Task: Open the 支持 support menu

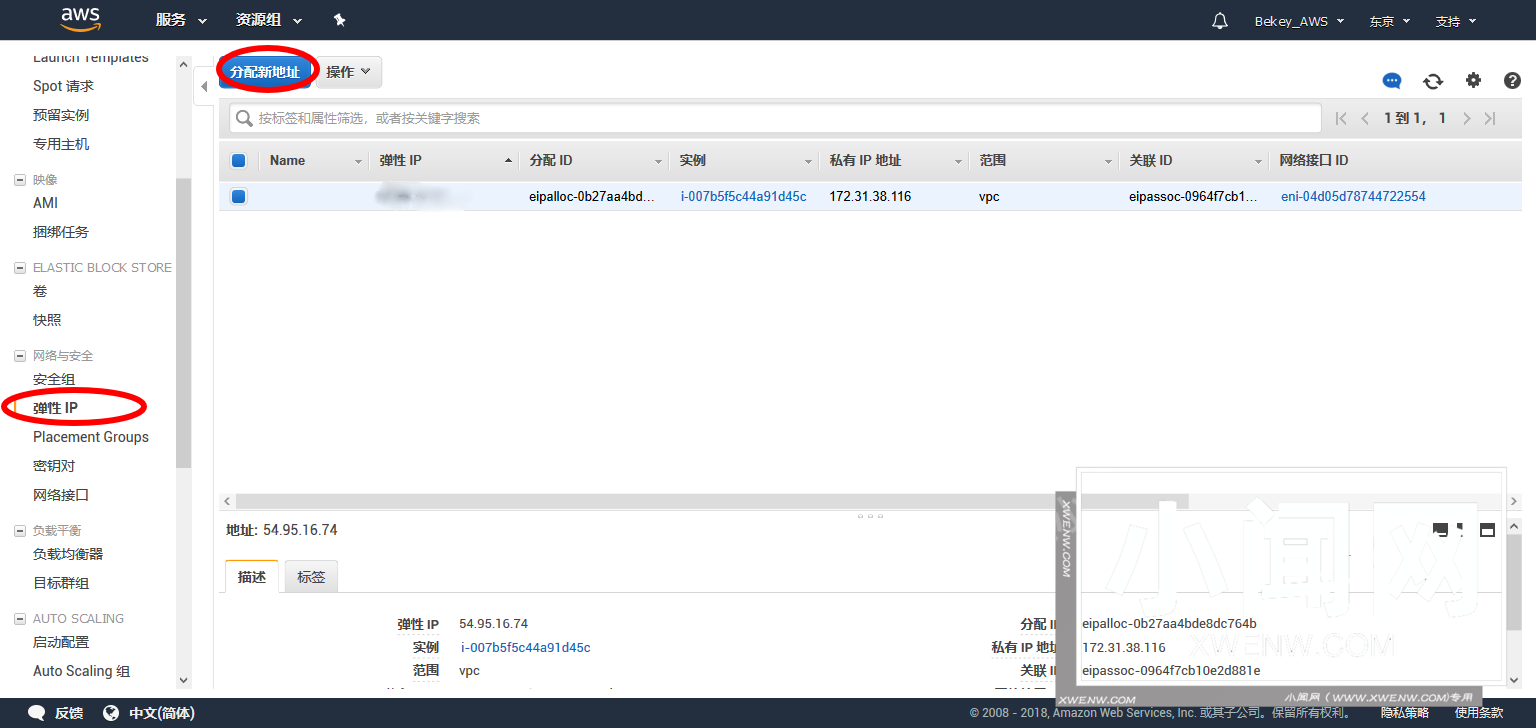Action: (x=1455, y=21)
